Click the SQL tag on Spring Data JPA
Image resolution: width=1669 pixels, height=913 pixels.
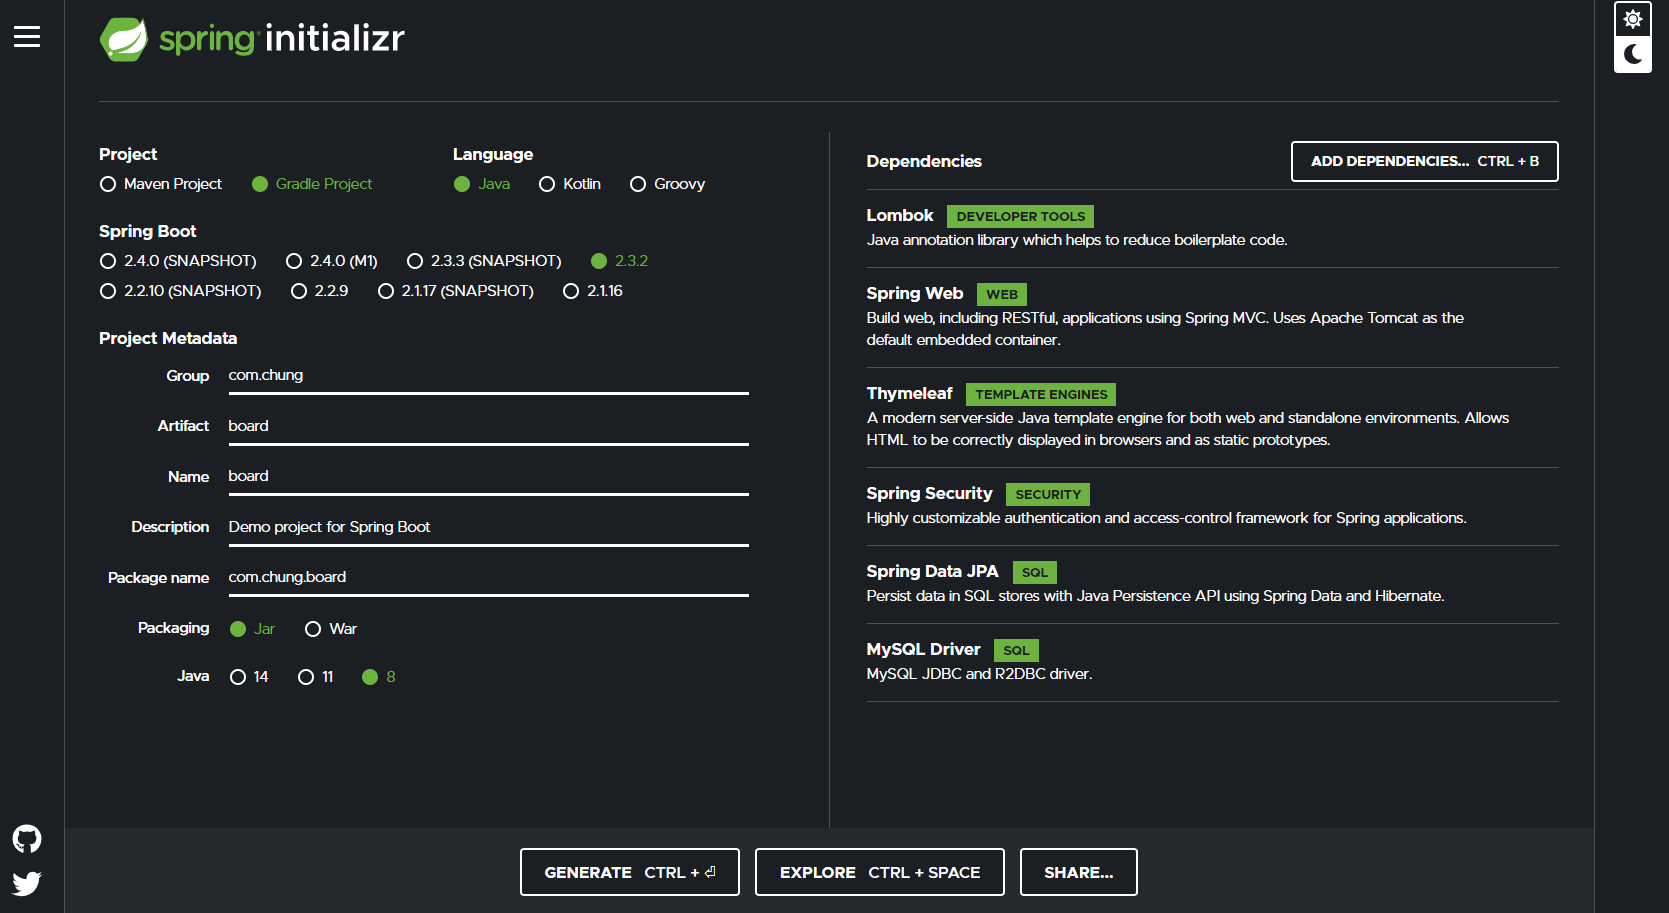(1035, 572)
